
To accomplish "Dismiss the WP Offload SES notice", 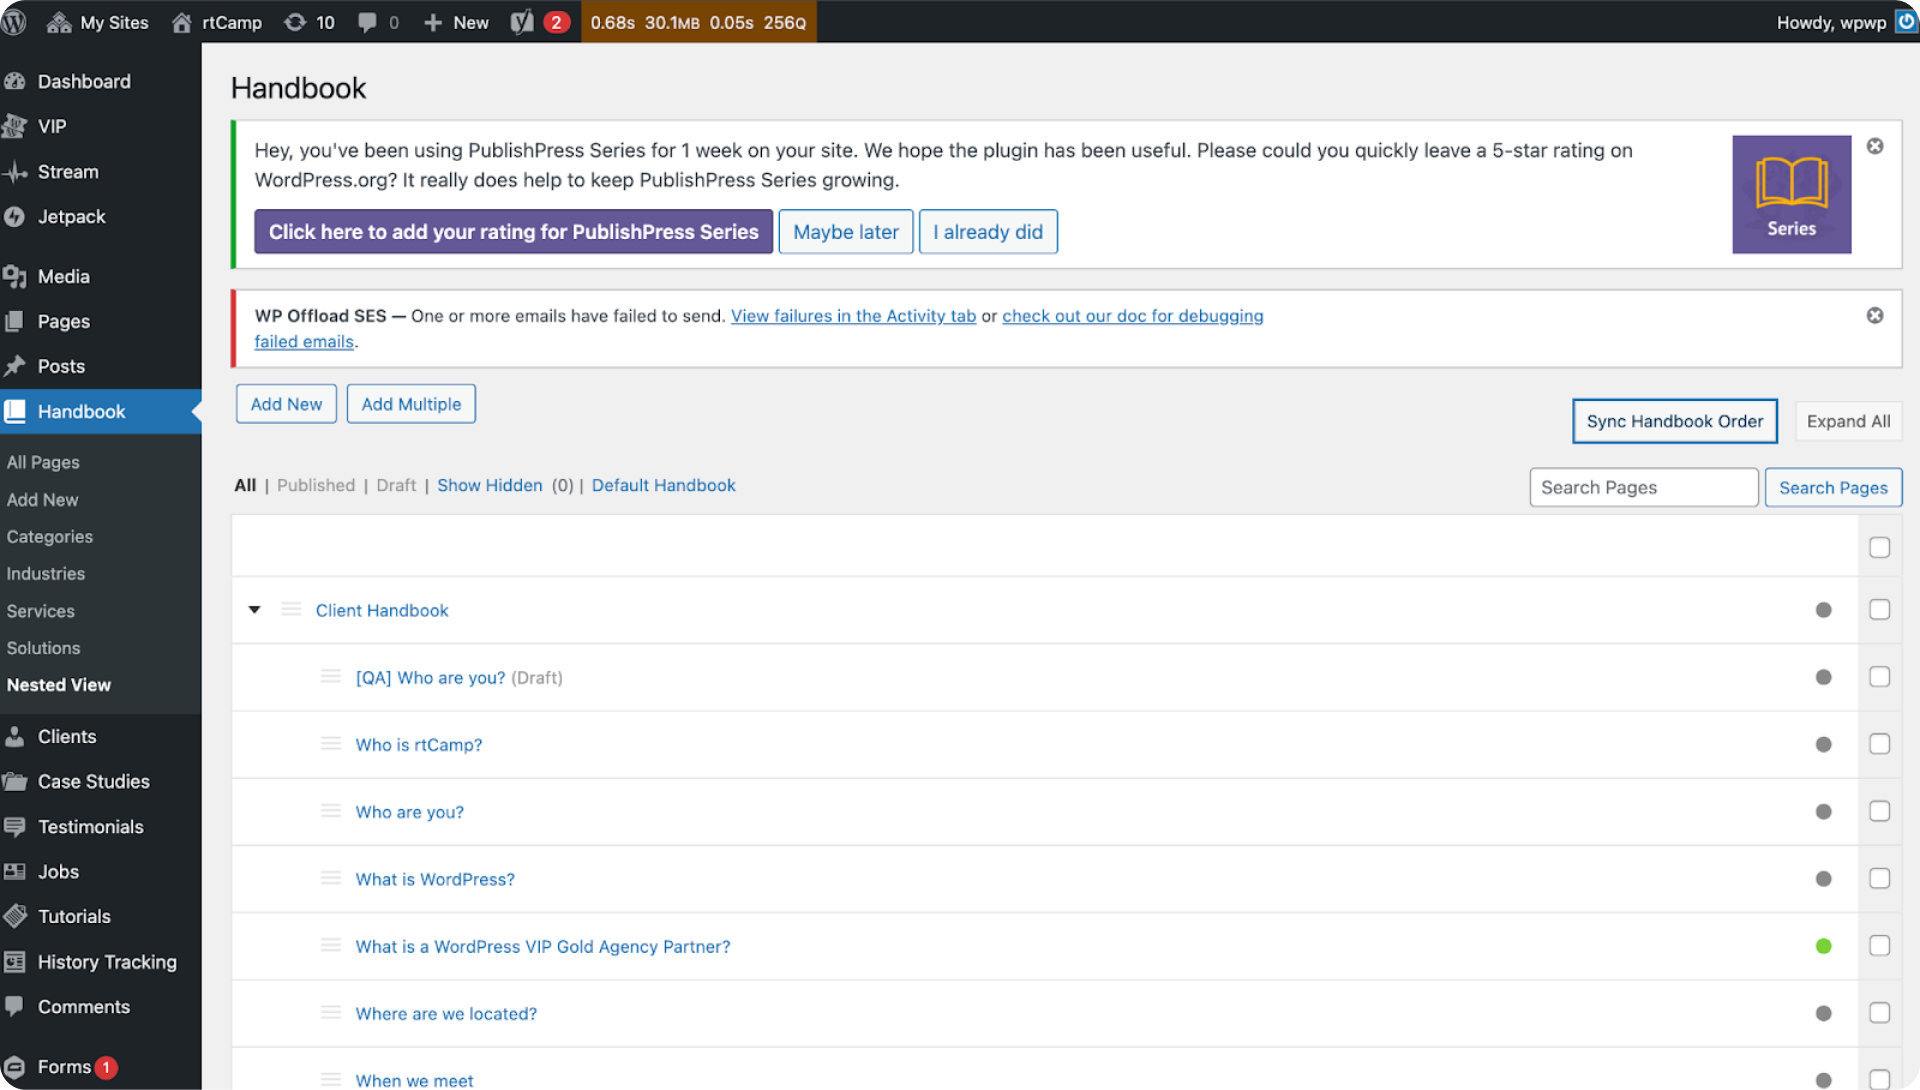I will coord(1875,315).
